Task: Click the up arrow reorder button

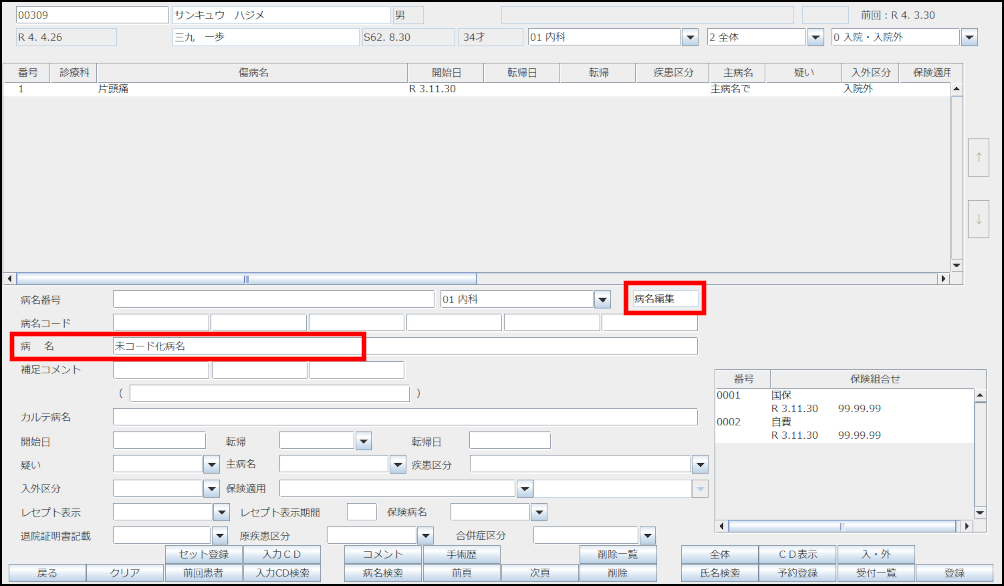Action: click(x=980, y=158)
